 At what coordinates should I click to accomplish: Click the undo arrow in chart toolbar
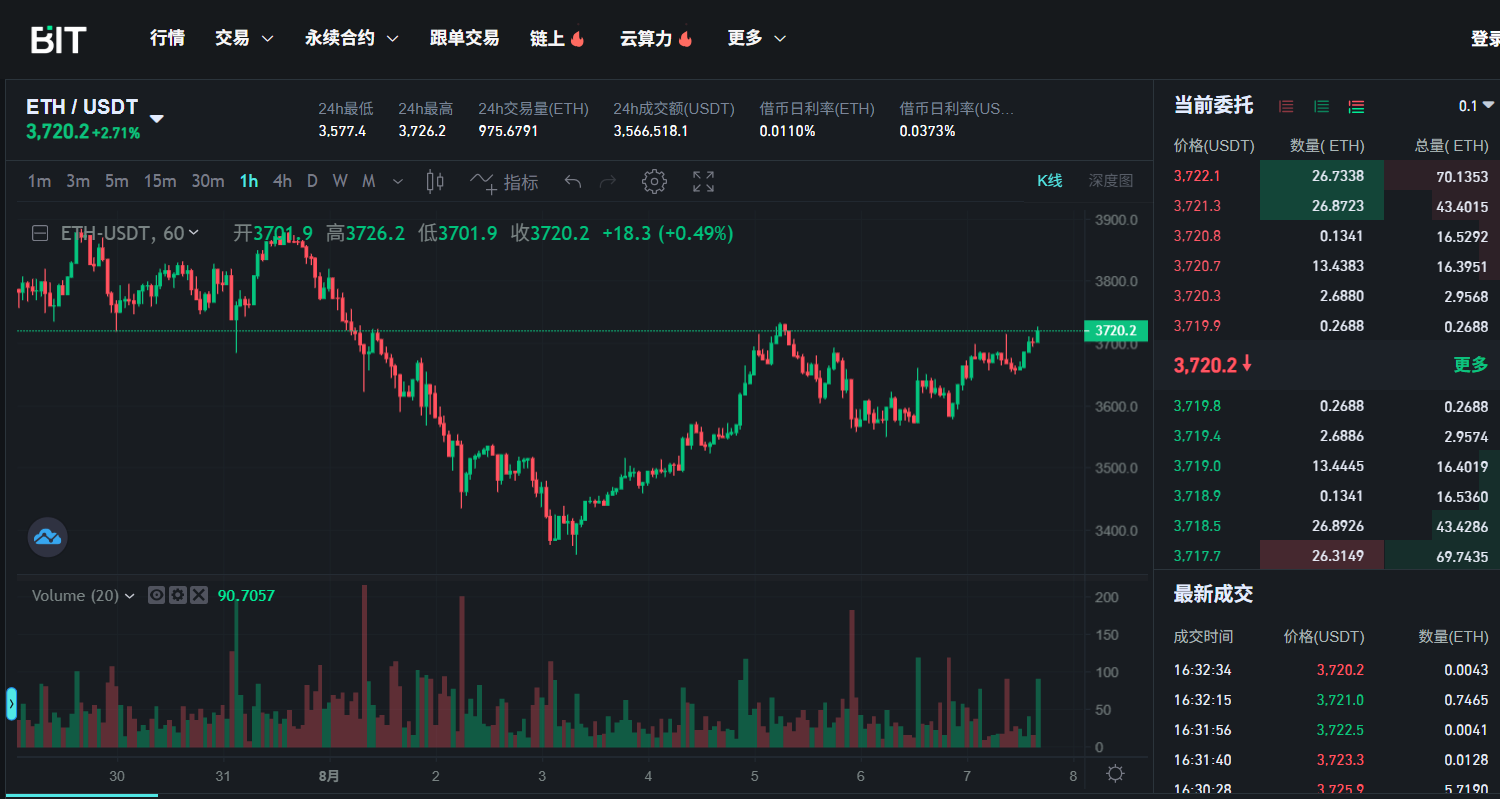[573, 181]
